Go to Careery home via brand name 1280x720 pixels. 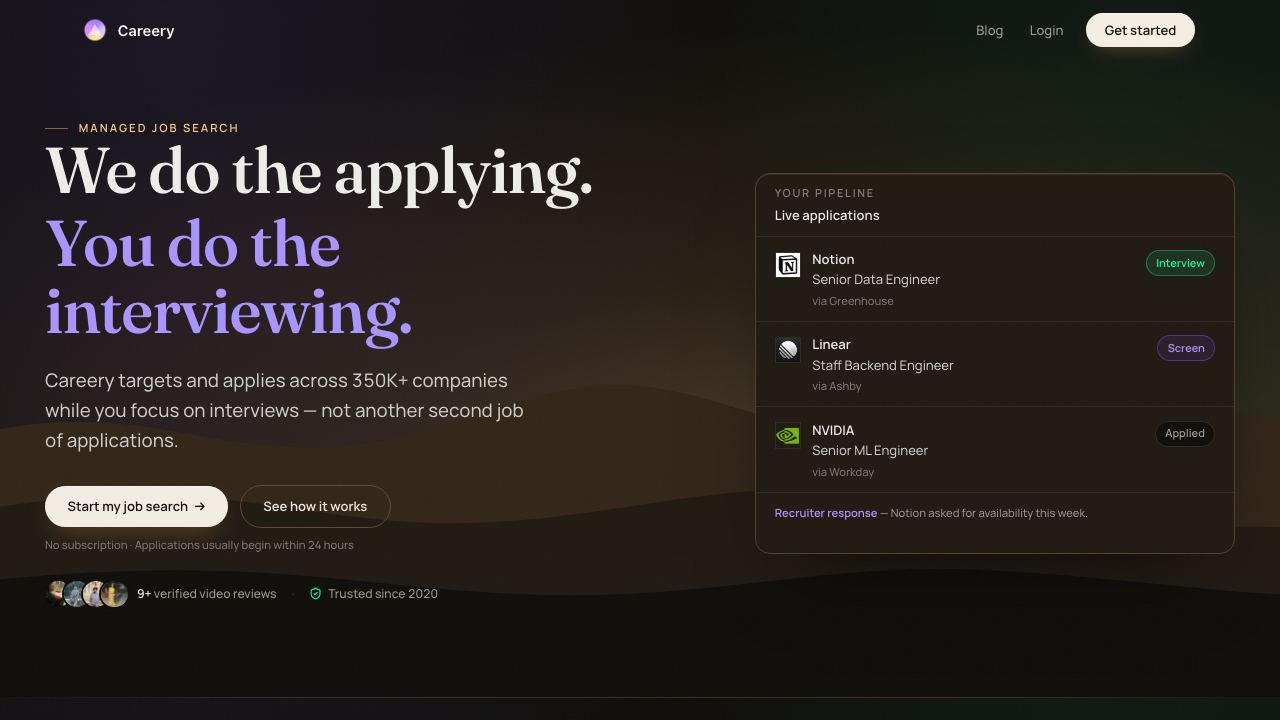pyautogui.click(x=146, y=31)
